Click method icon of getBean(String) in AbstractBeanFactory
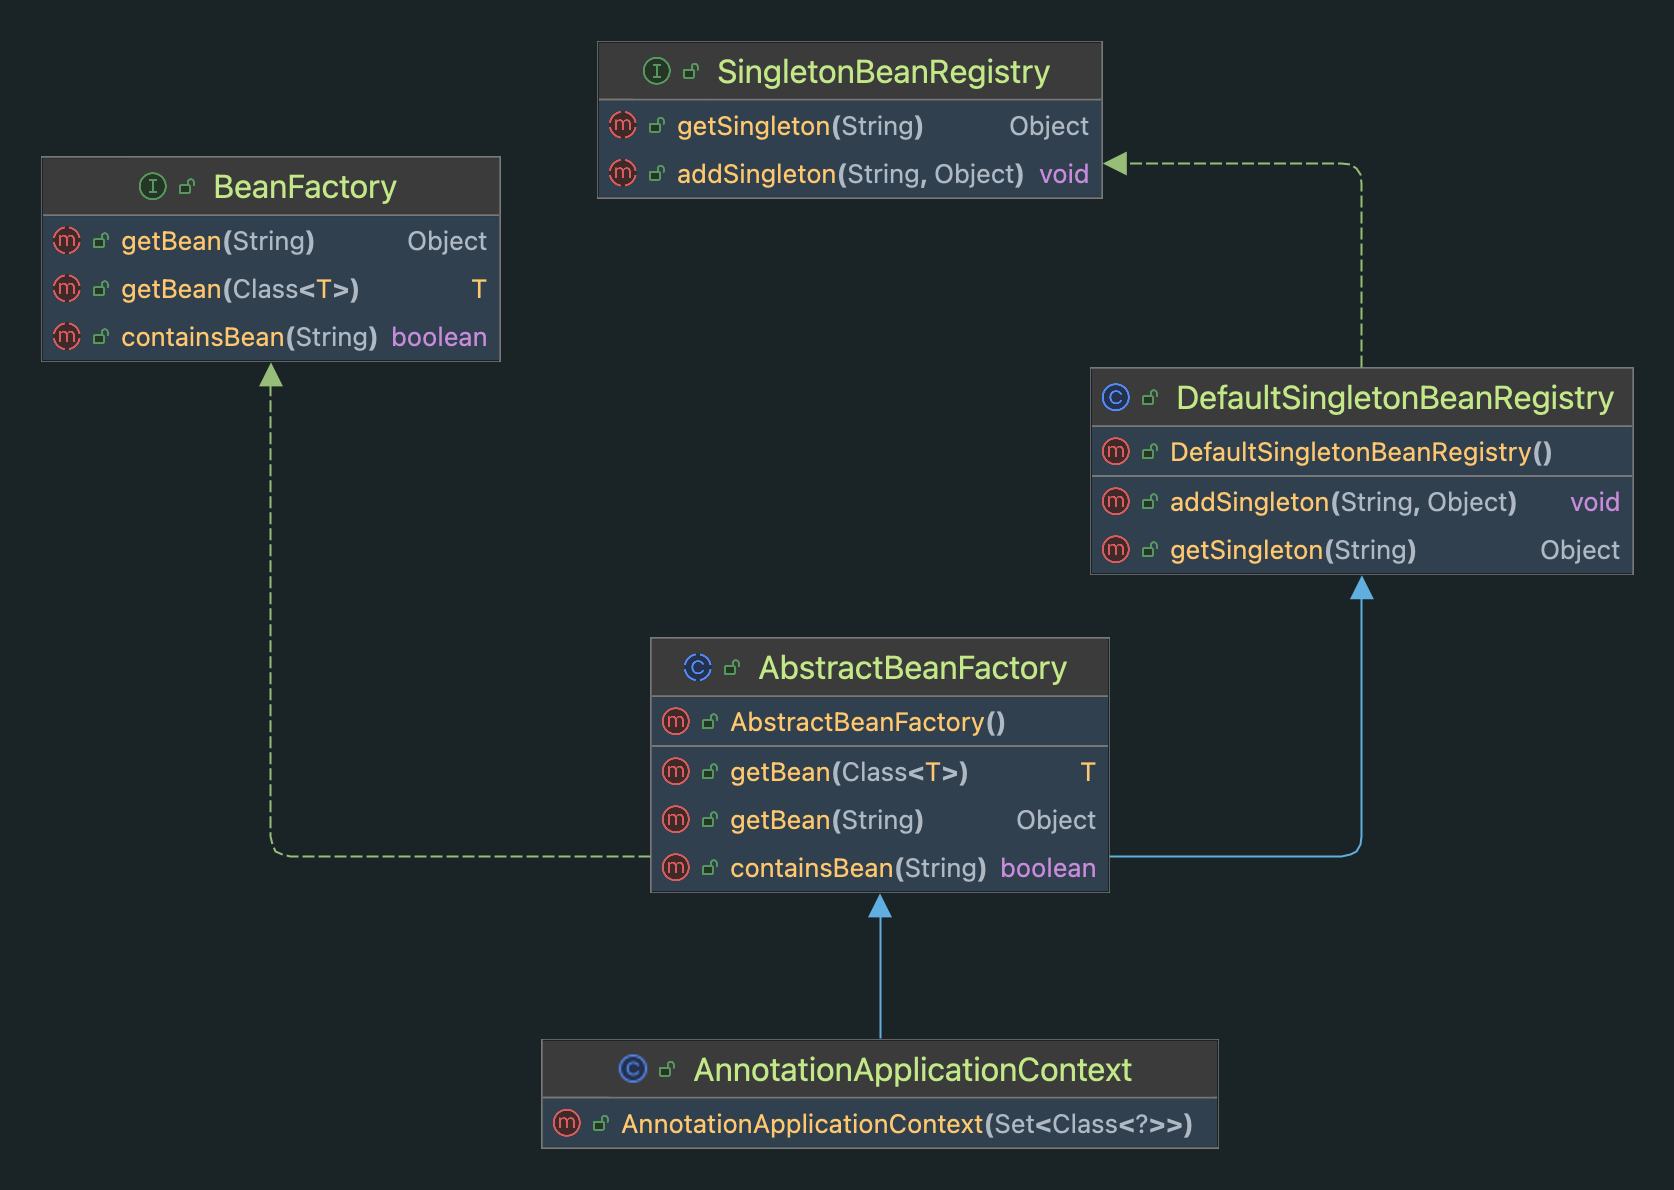The width and height of the screenshot is (1674, 1190). click(676, 819)
